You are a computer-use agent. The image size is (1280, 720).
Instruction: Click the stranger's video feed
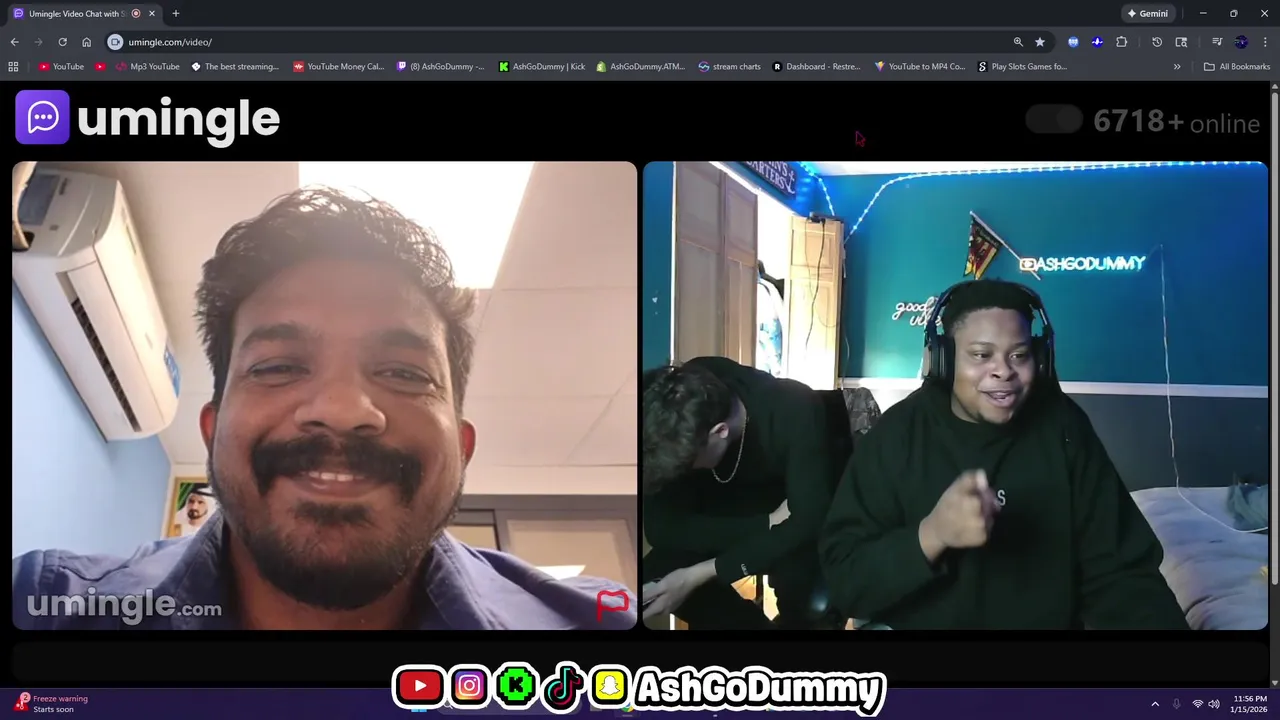(x=324, y=395)
